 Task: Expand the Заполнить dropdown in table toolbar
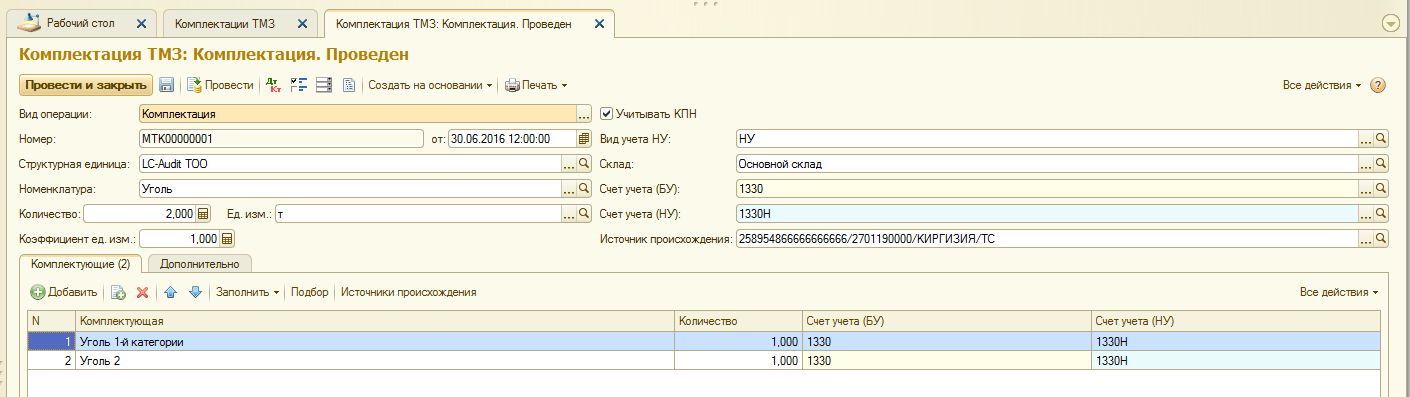tap(247, 292)
